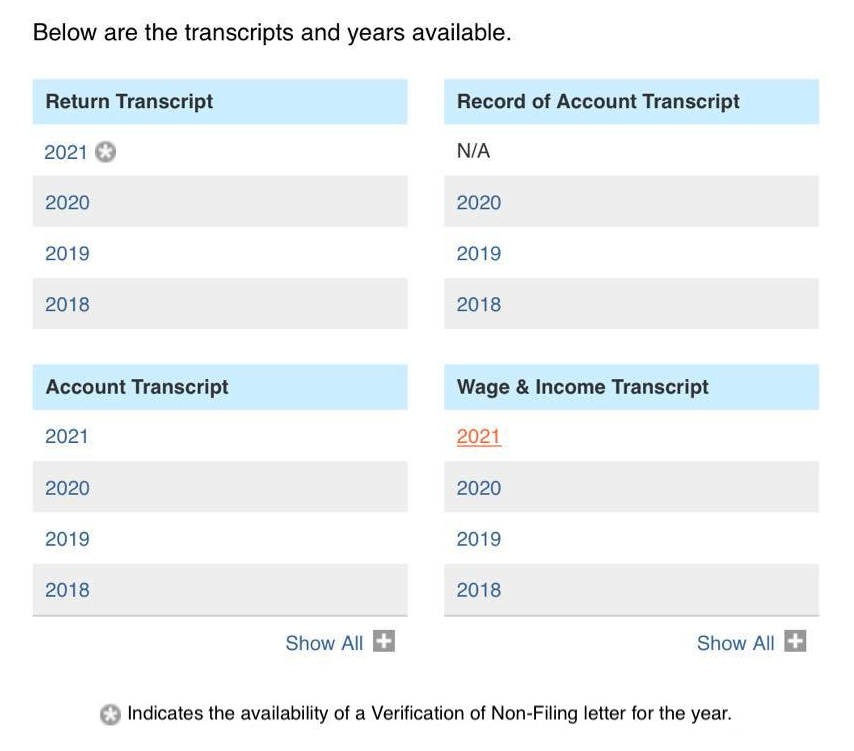Screen dimensions: 854x751
Task: Open the 2018 Return Transcript
Action: point(67,305)
